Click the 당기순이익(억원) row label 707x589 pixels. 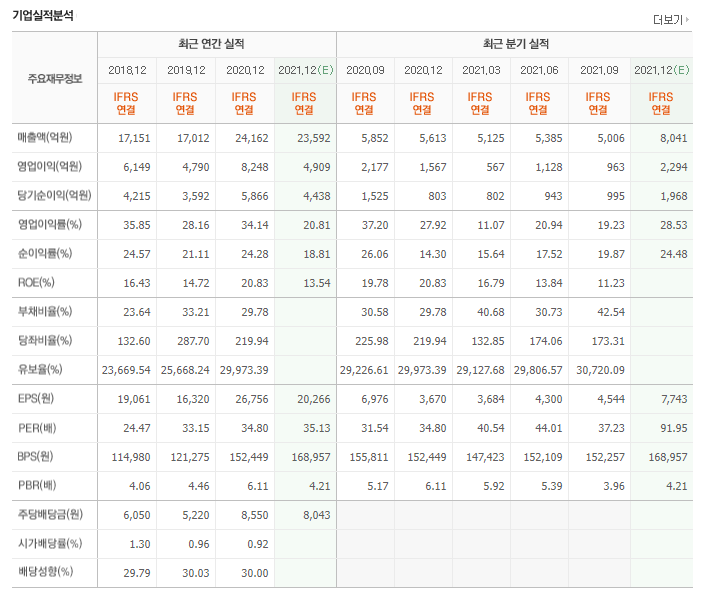55,195
